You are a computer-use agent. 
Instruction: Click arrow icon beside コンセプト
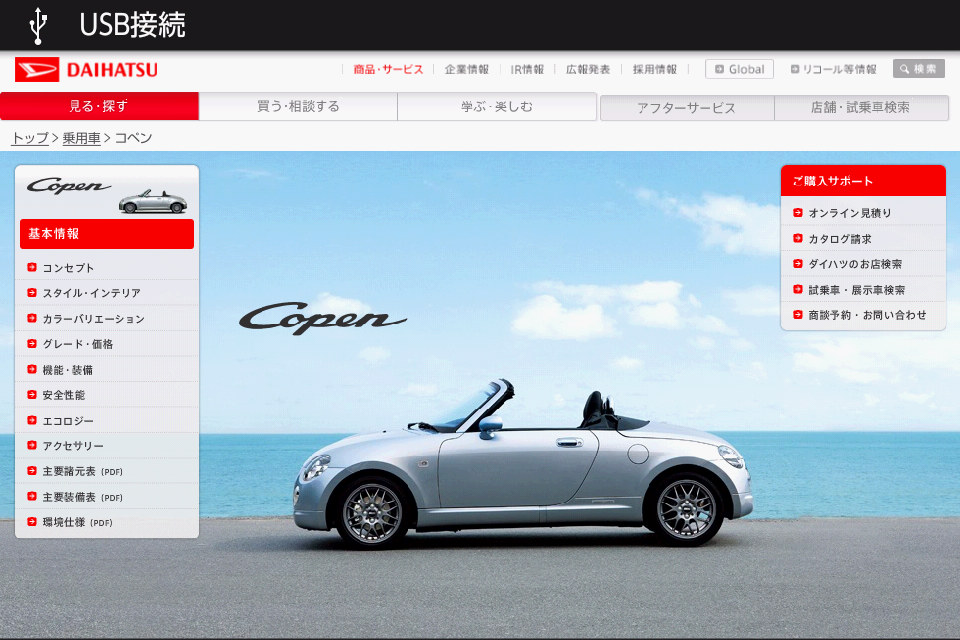click(32, 267)
